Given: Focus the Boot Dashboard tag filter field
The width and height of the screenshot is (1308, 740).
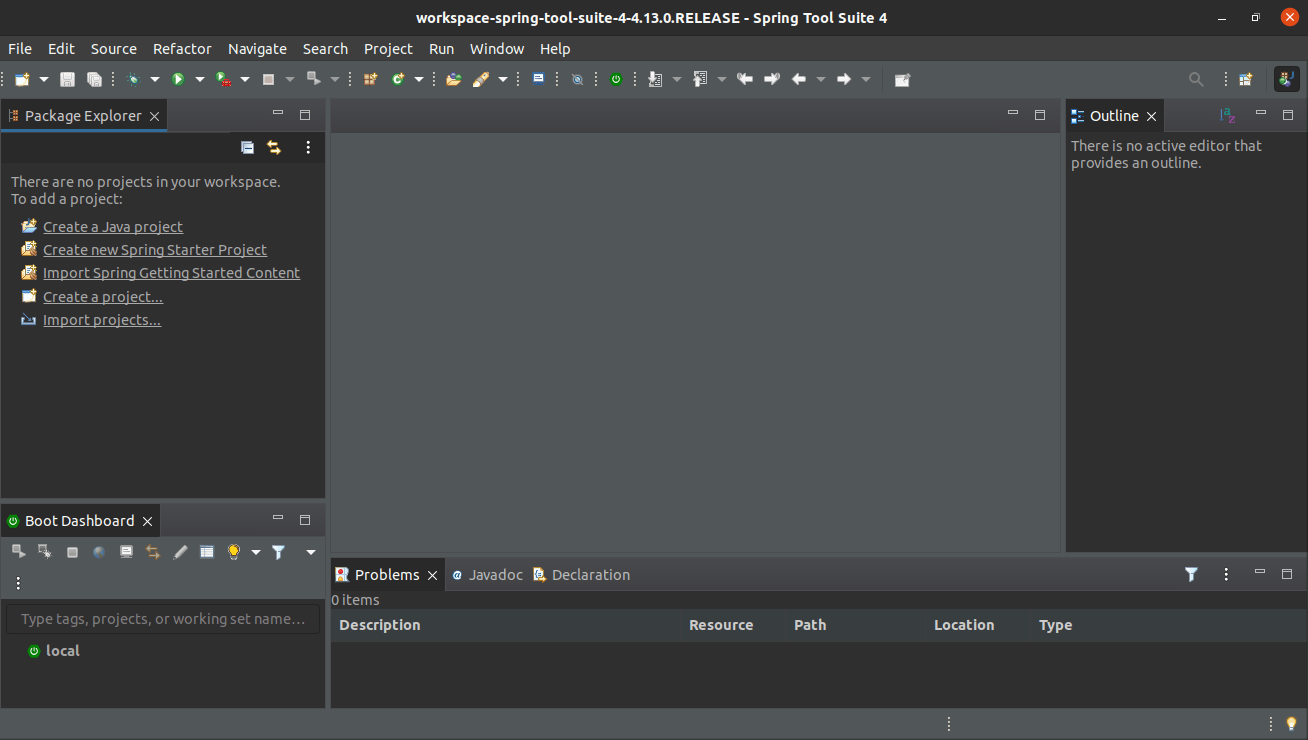Looking at the screenshot, I should click(x=163, y=619).
